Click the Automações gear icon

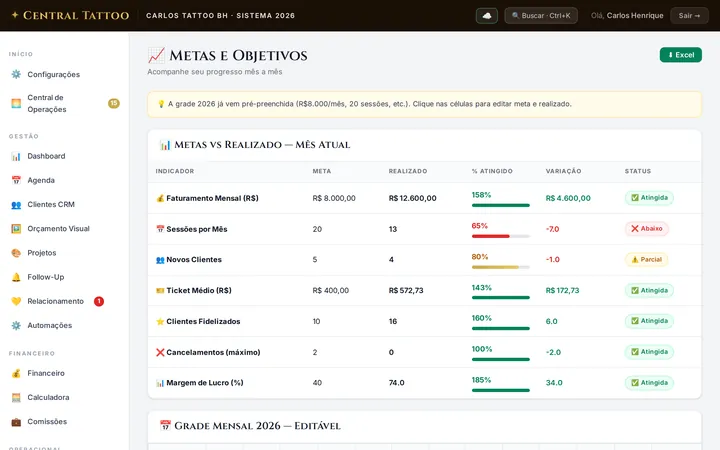click(16, 326)
